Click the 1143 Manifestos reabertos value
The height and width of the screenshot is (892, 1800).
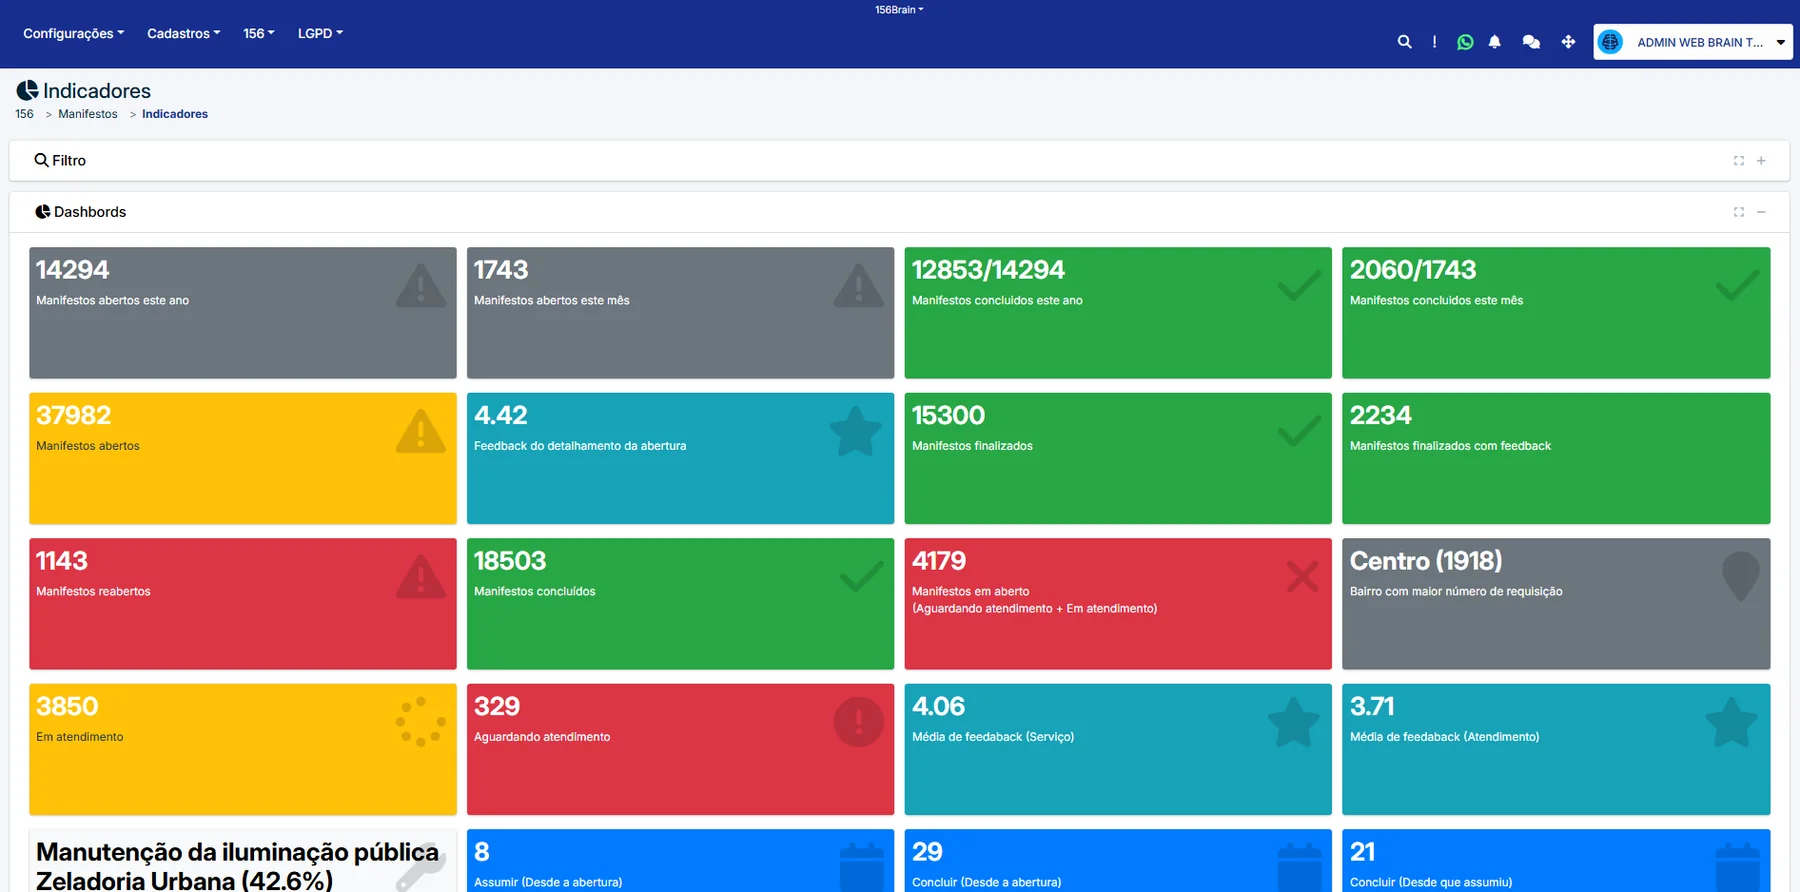tap(62, 561)
